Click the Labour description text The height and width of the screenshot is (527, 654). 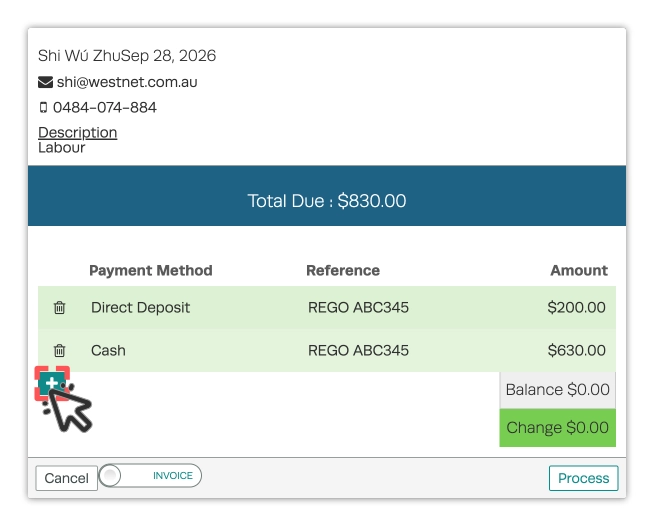coord(61,148)
